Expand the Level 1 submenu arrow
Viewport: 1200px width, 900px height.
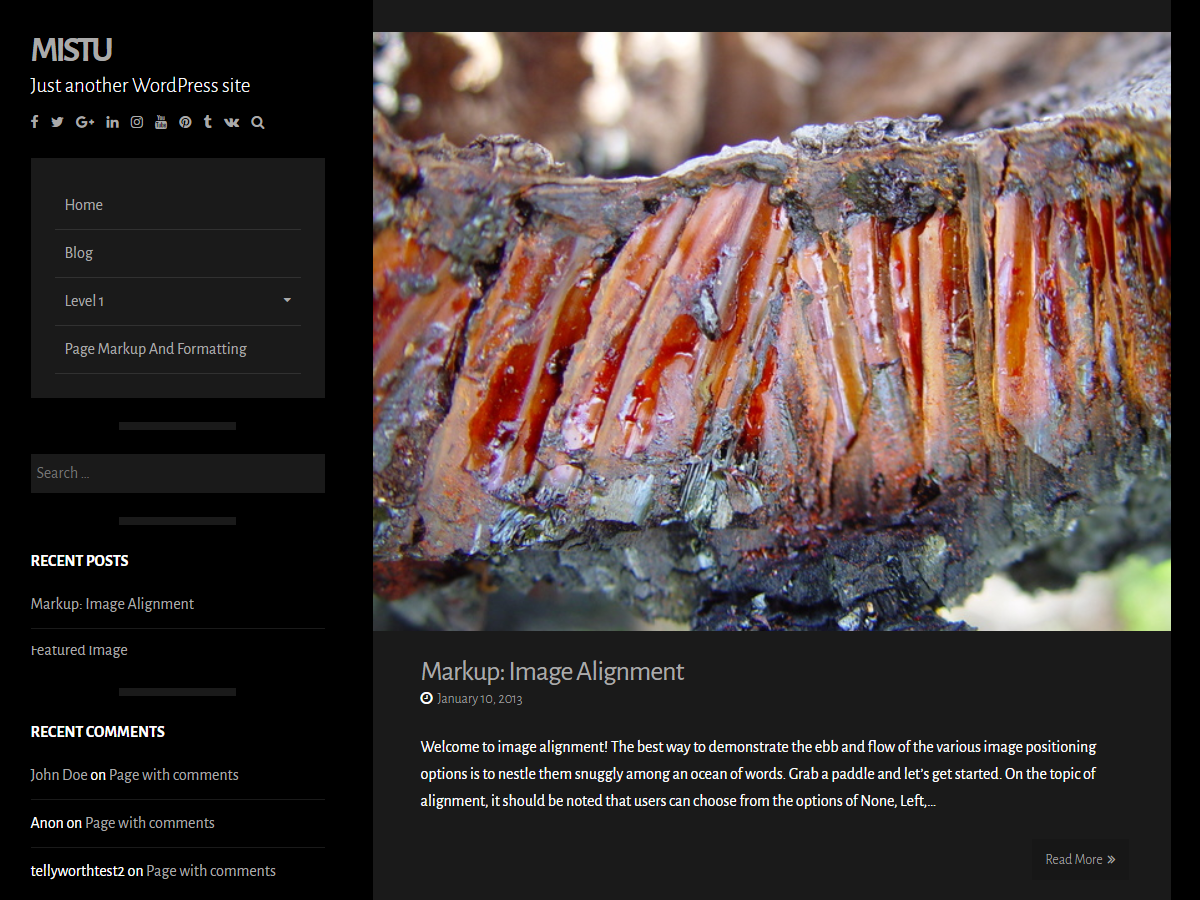[287, 301]
